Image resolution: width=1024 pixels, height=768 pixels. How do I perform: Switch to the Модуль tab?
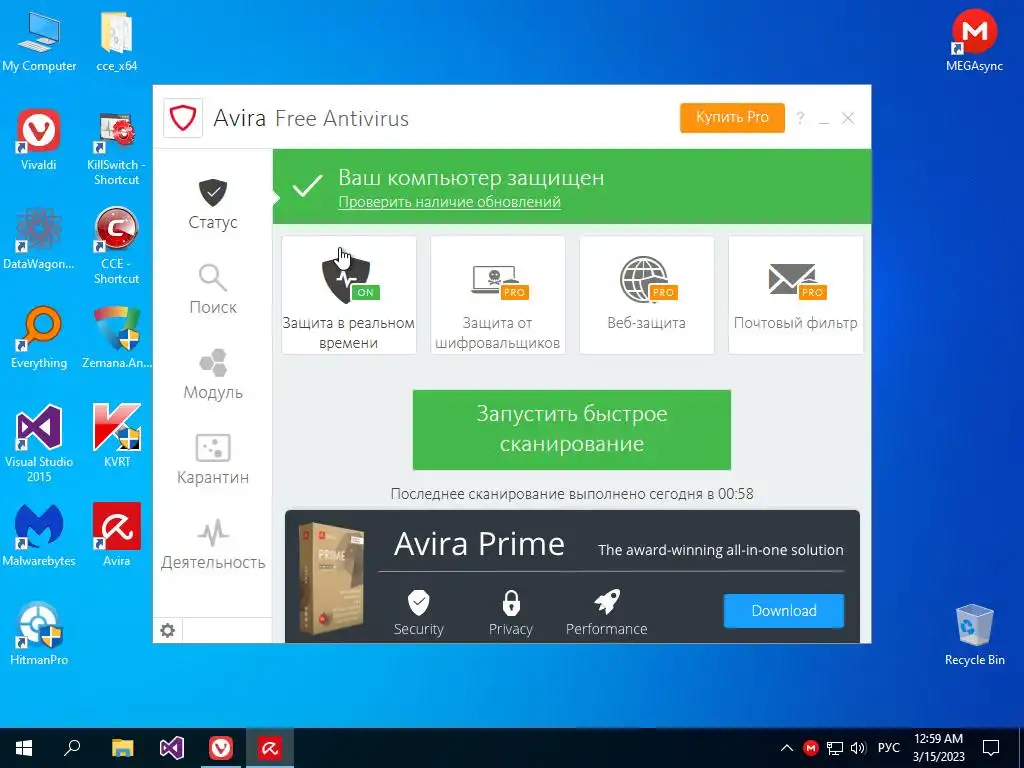pos(213,374)
